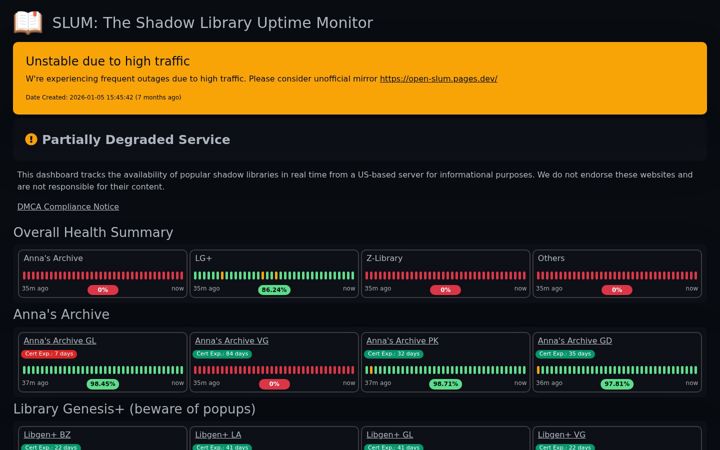
Task: Click Anna's Archive summary 0% badge
Action: [x=103, y=290]
